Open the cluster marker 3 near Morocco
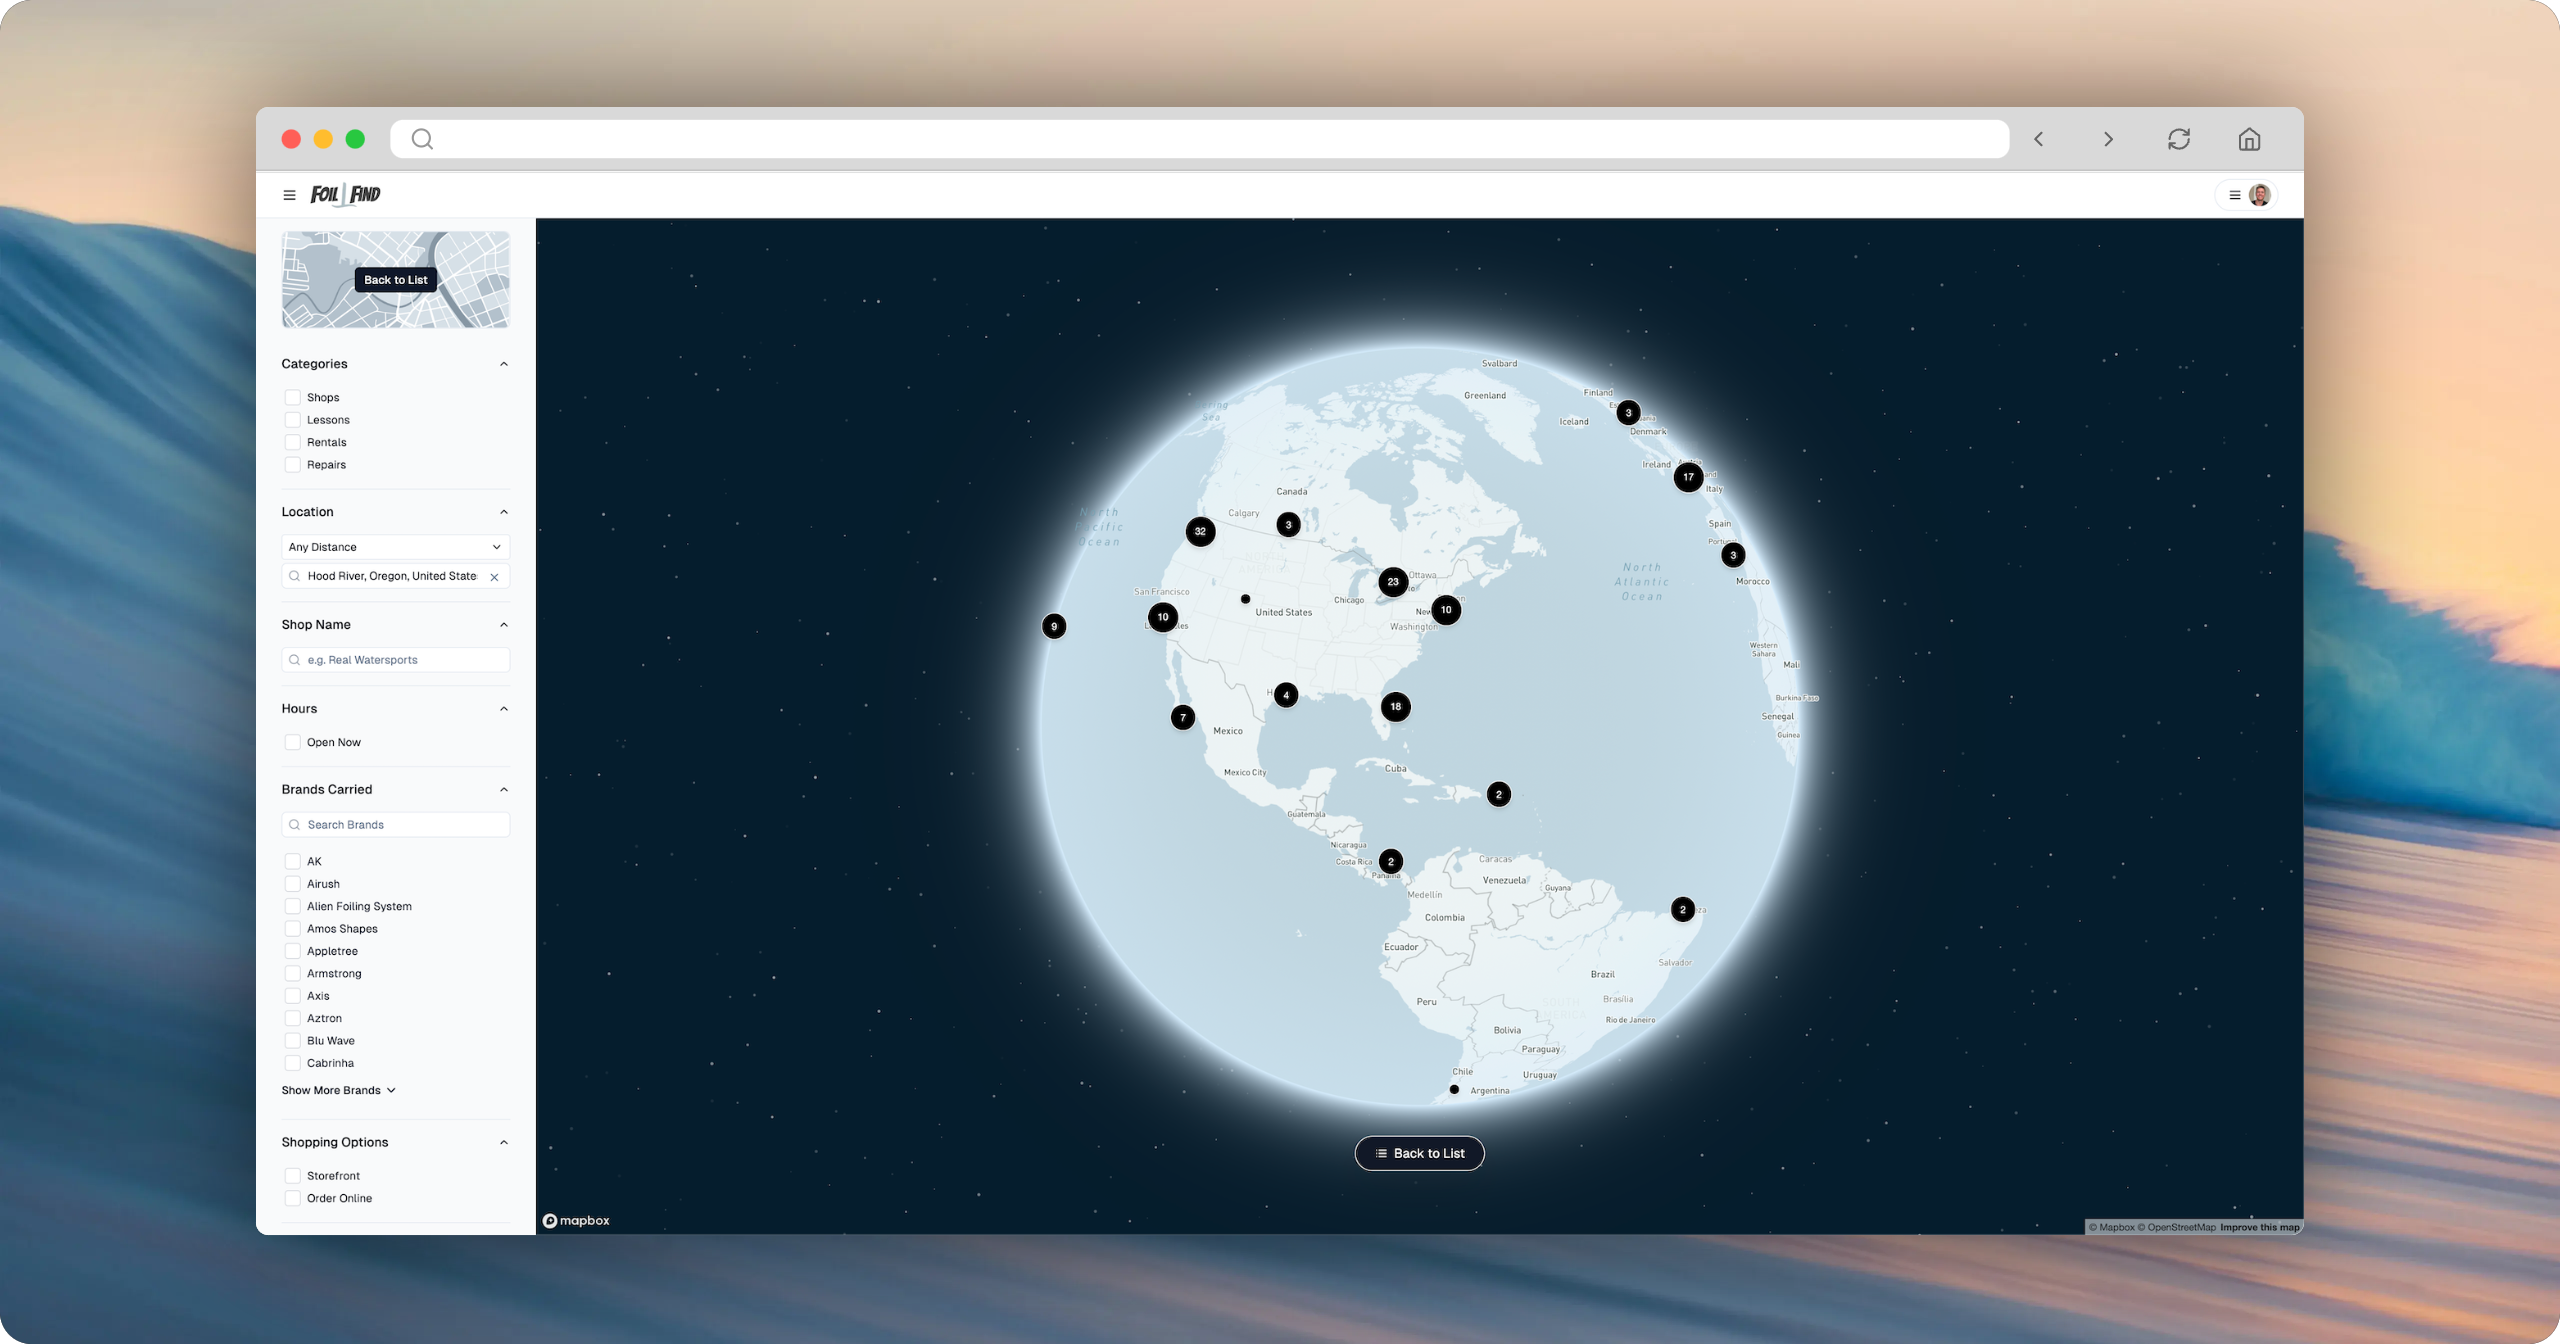Viewport: 2560px width, 1344px height. point(1733,555)
